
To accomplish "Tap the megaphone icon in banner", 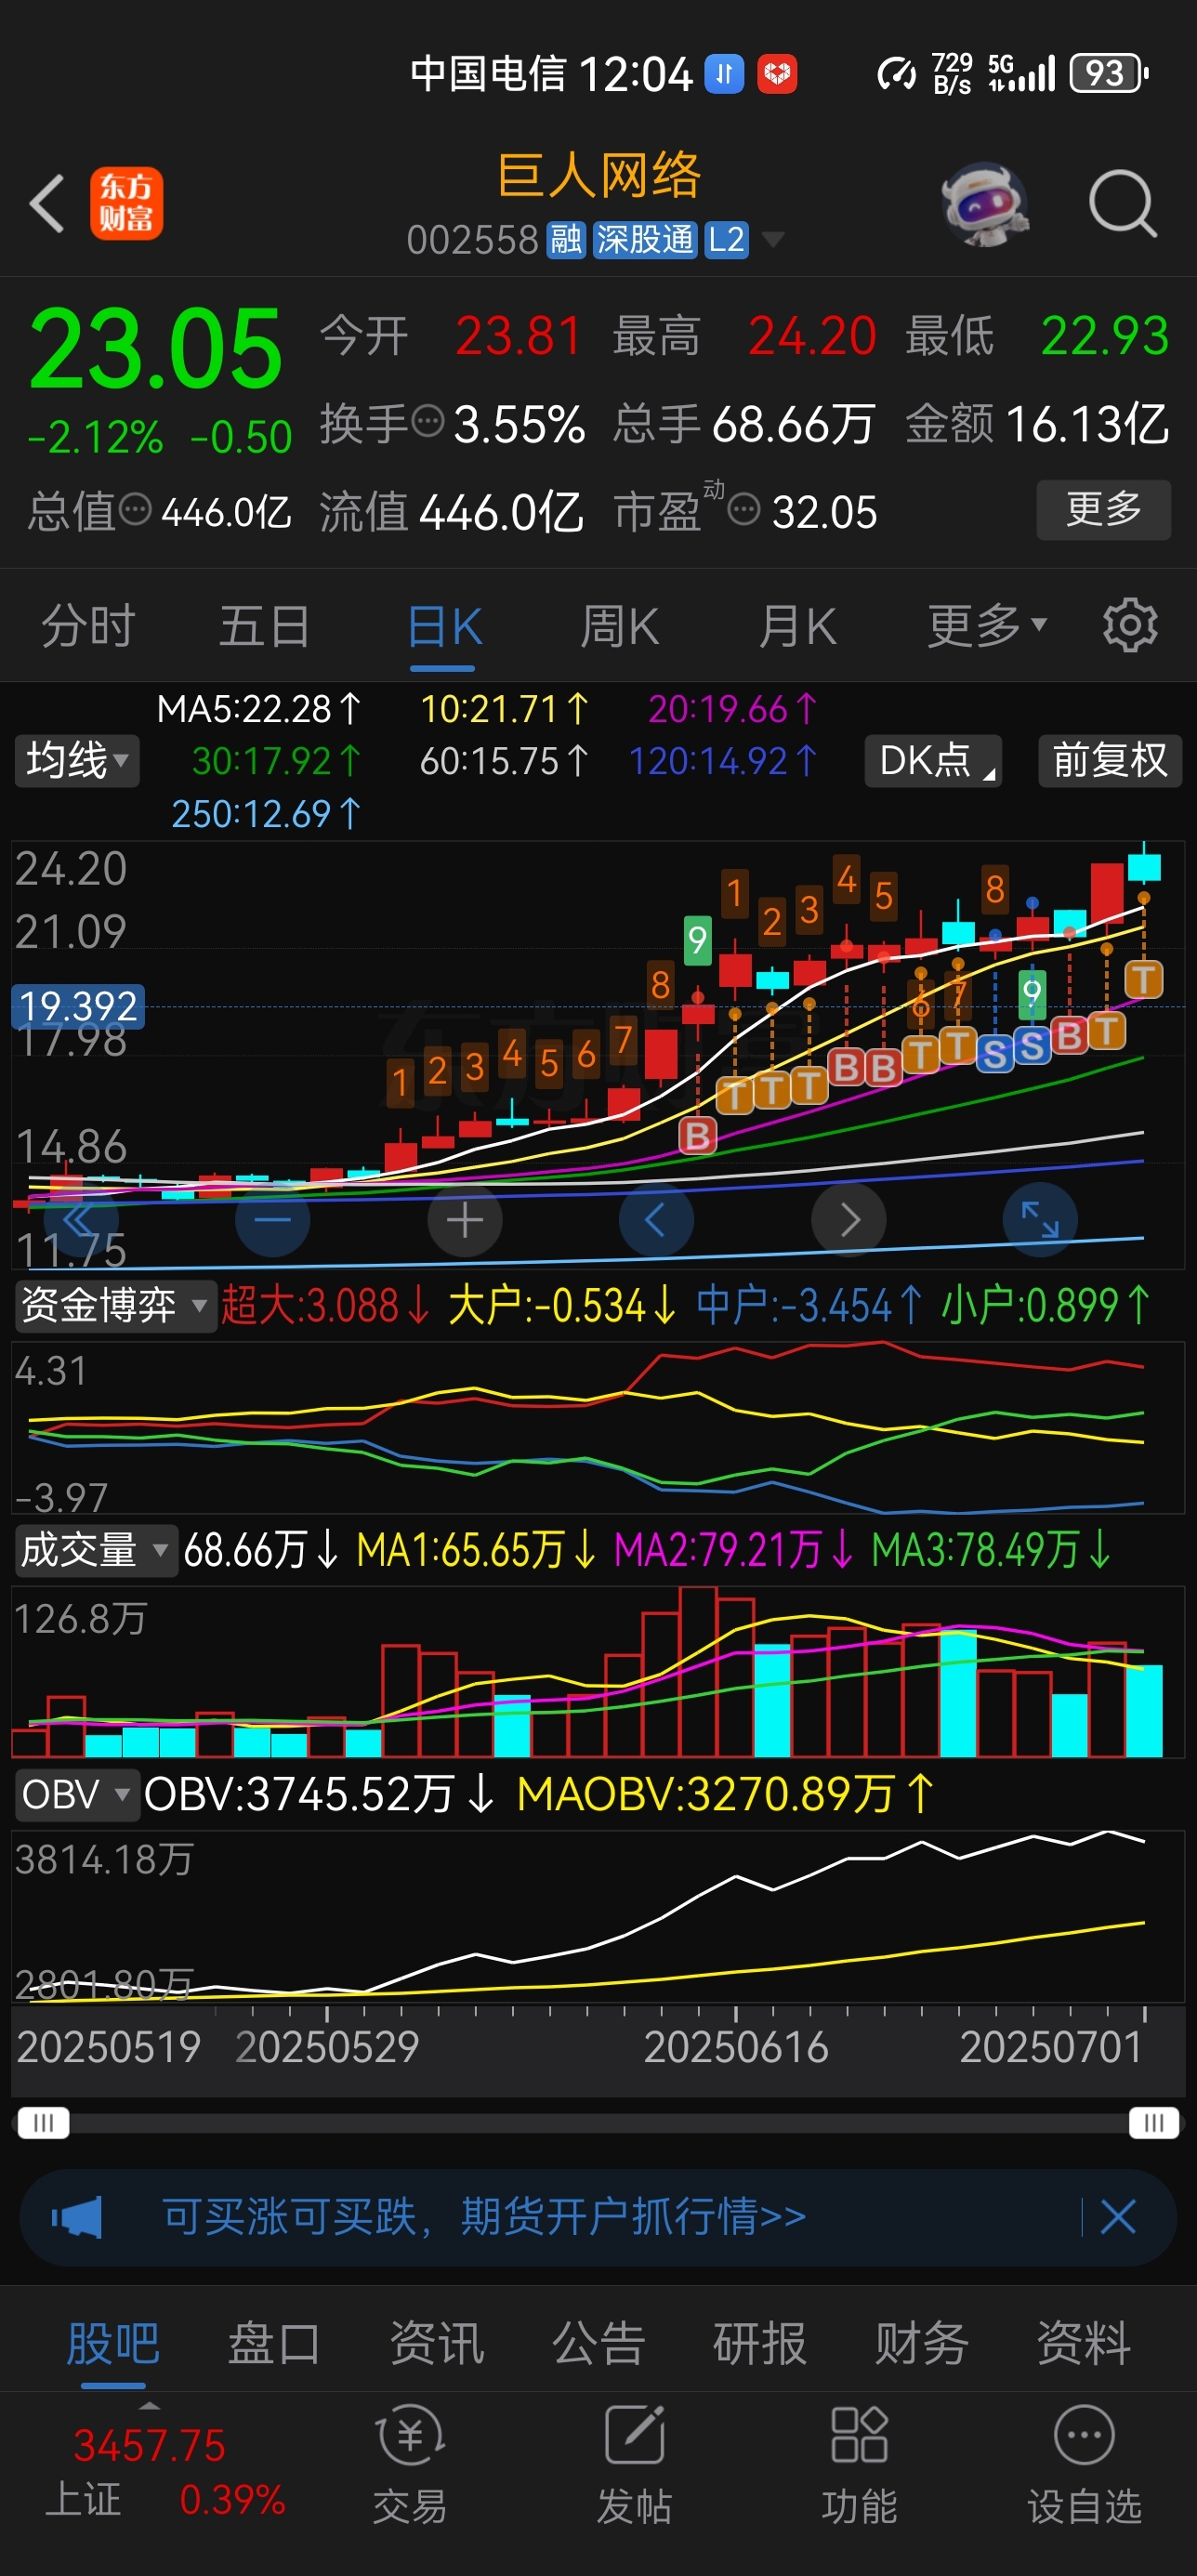I will click(77, 2217).
